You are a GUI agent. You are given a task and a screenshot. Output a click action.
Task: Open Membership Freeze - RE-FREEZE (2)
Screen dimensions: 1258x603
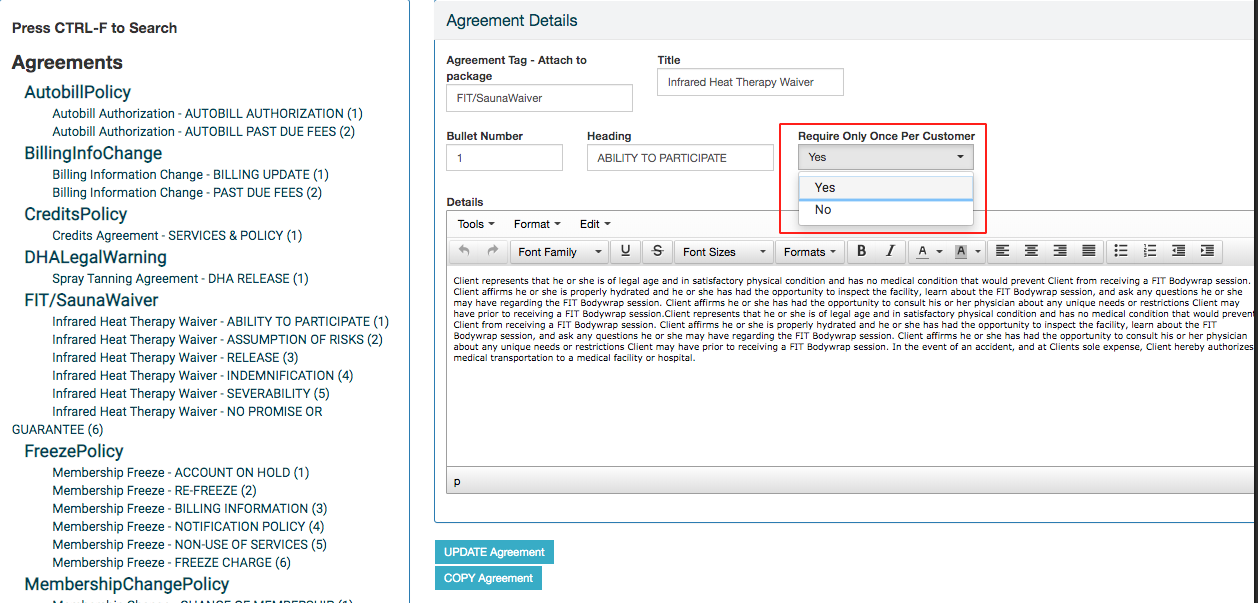coord(154,491)
